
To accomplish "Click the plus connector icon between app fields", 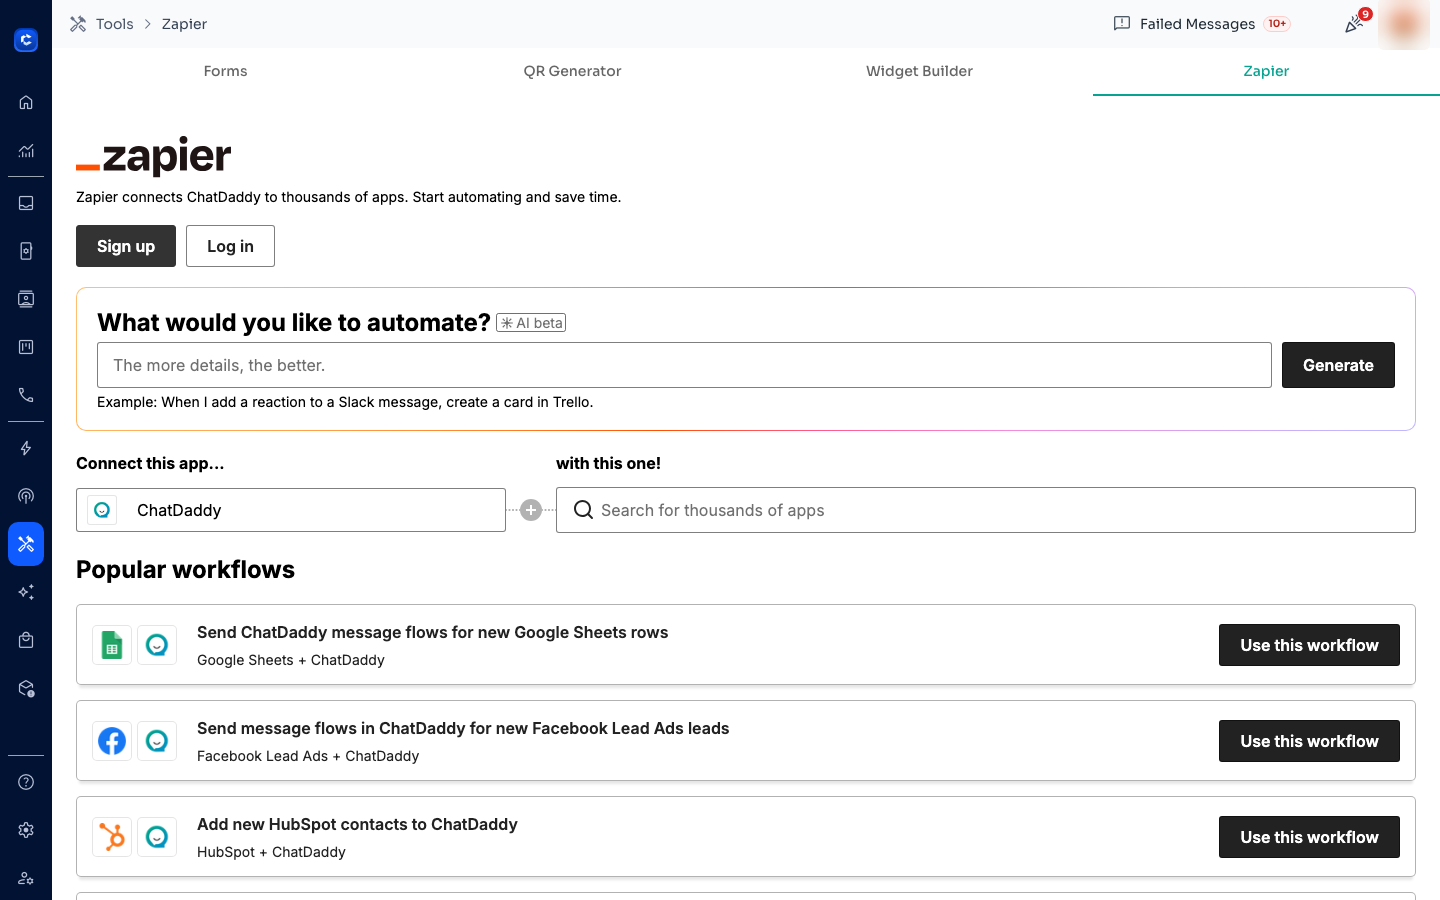I will tap(531, 510).
